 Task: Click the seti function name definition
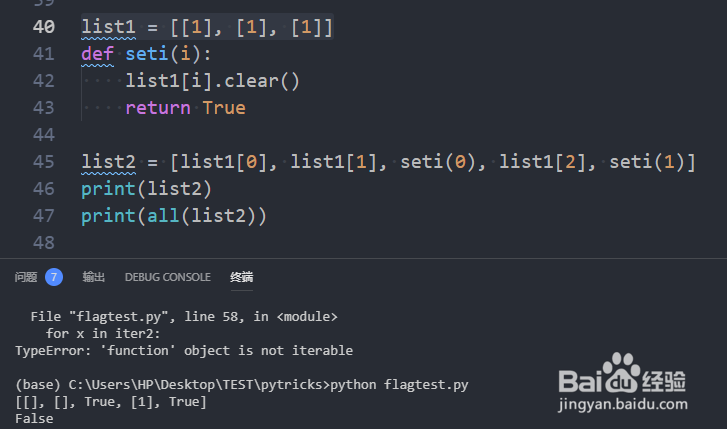pyautogui.click(x=147, y=54)
